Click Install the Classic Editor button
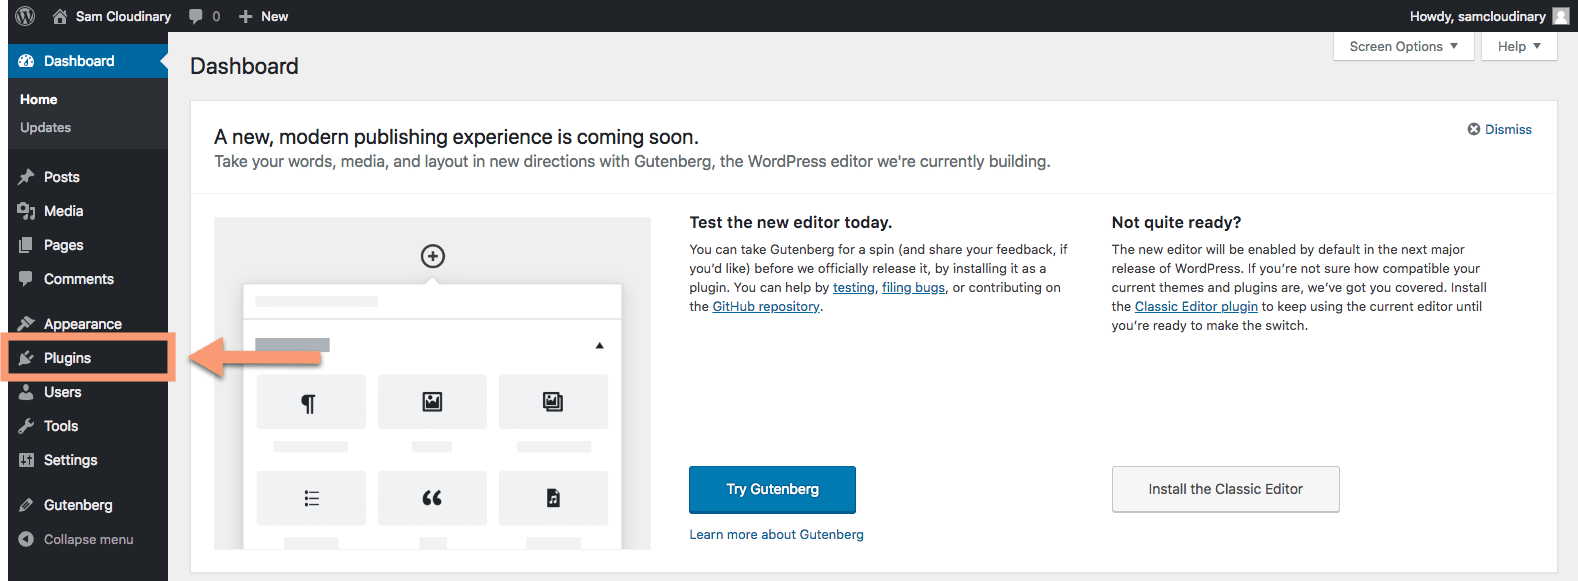 pyautogui.click(x=1225, y=489)
